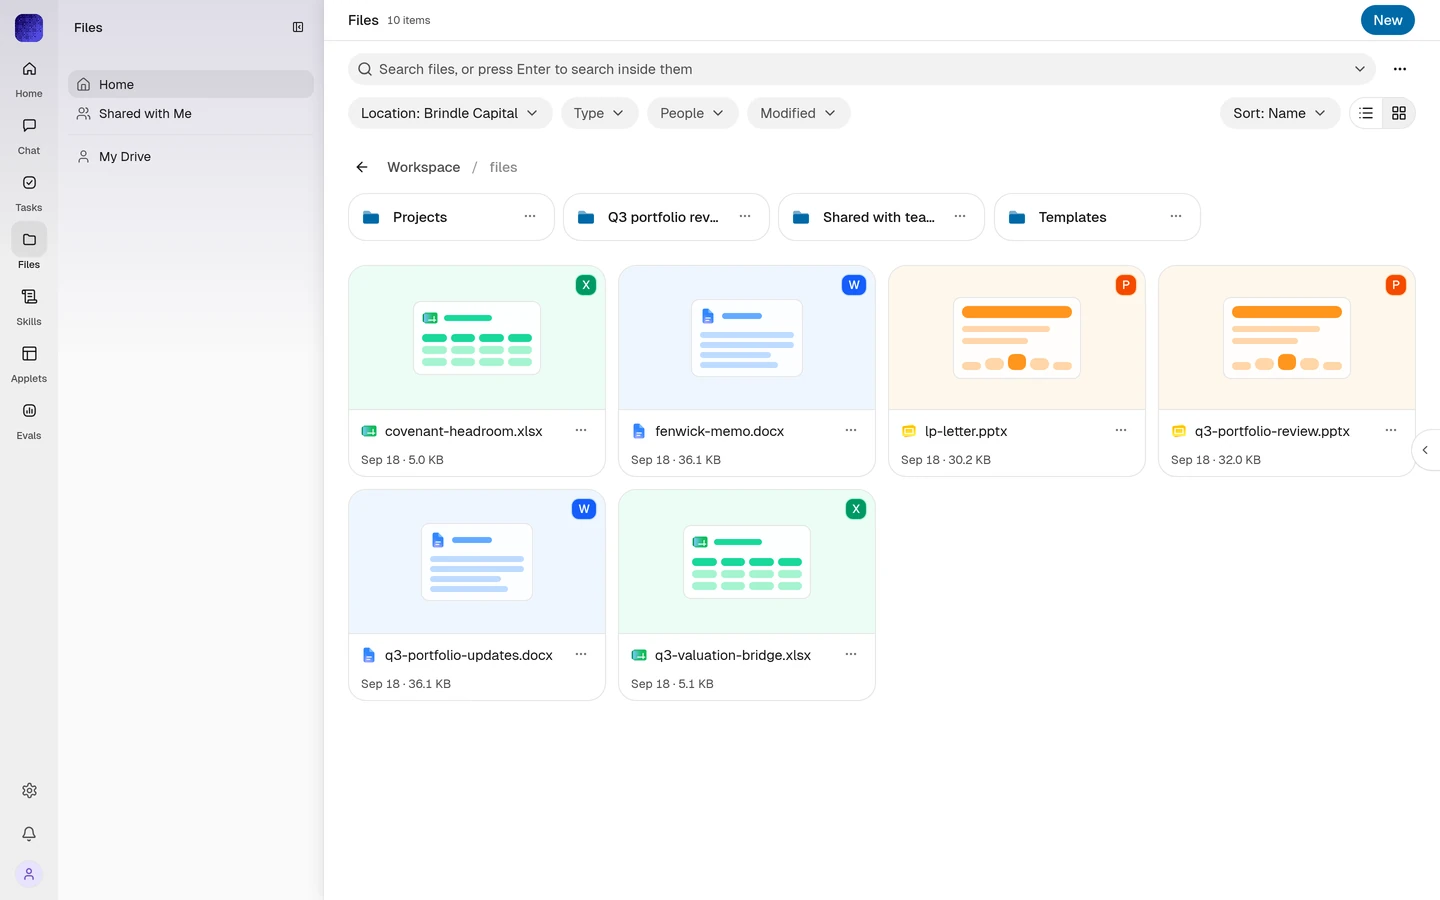Open notifications bell
This screenshot has width=1440, height=900.
(29, 833)
